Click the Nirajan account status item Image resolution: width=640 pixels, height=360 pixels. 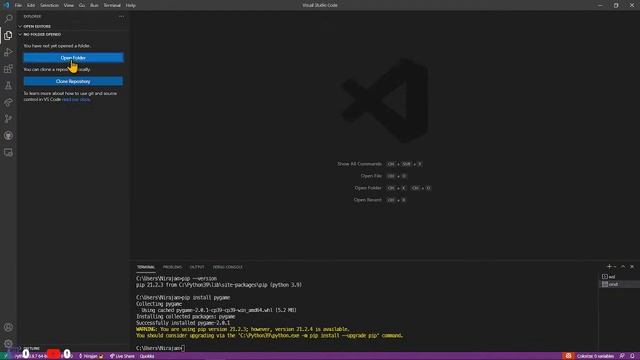point(91,356)
